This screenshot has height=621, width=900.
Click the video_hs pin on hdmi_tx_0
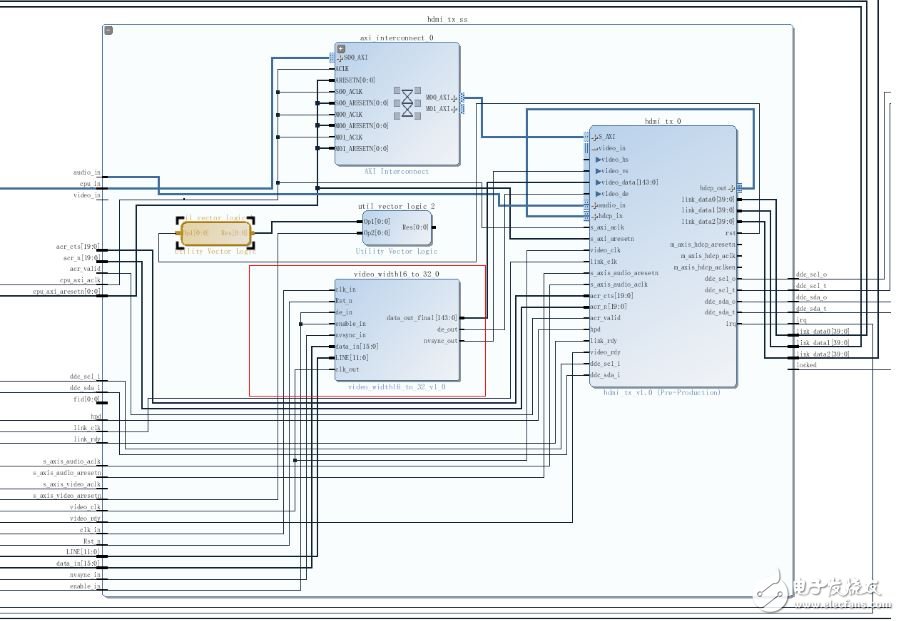point(615,160)
